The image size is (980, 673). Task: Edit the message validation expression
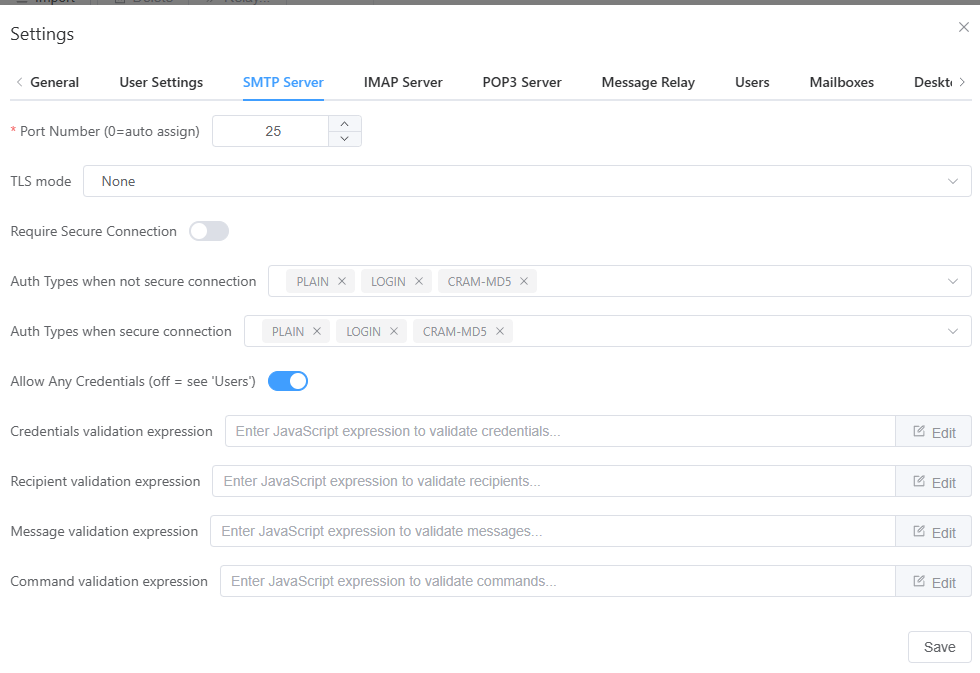pos(934,532)
